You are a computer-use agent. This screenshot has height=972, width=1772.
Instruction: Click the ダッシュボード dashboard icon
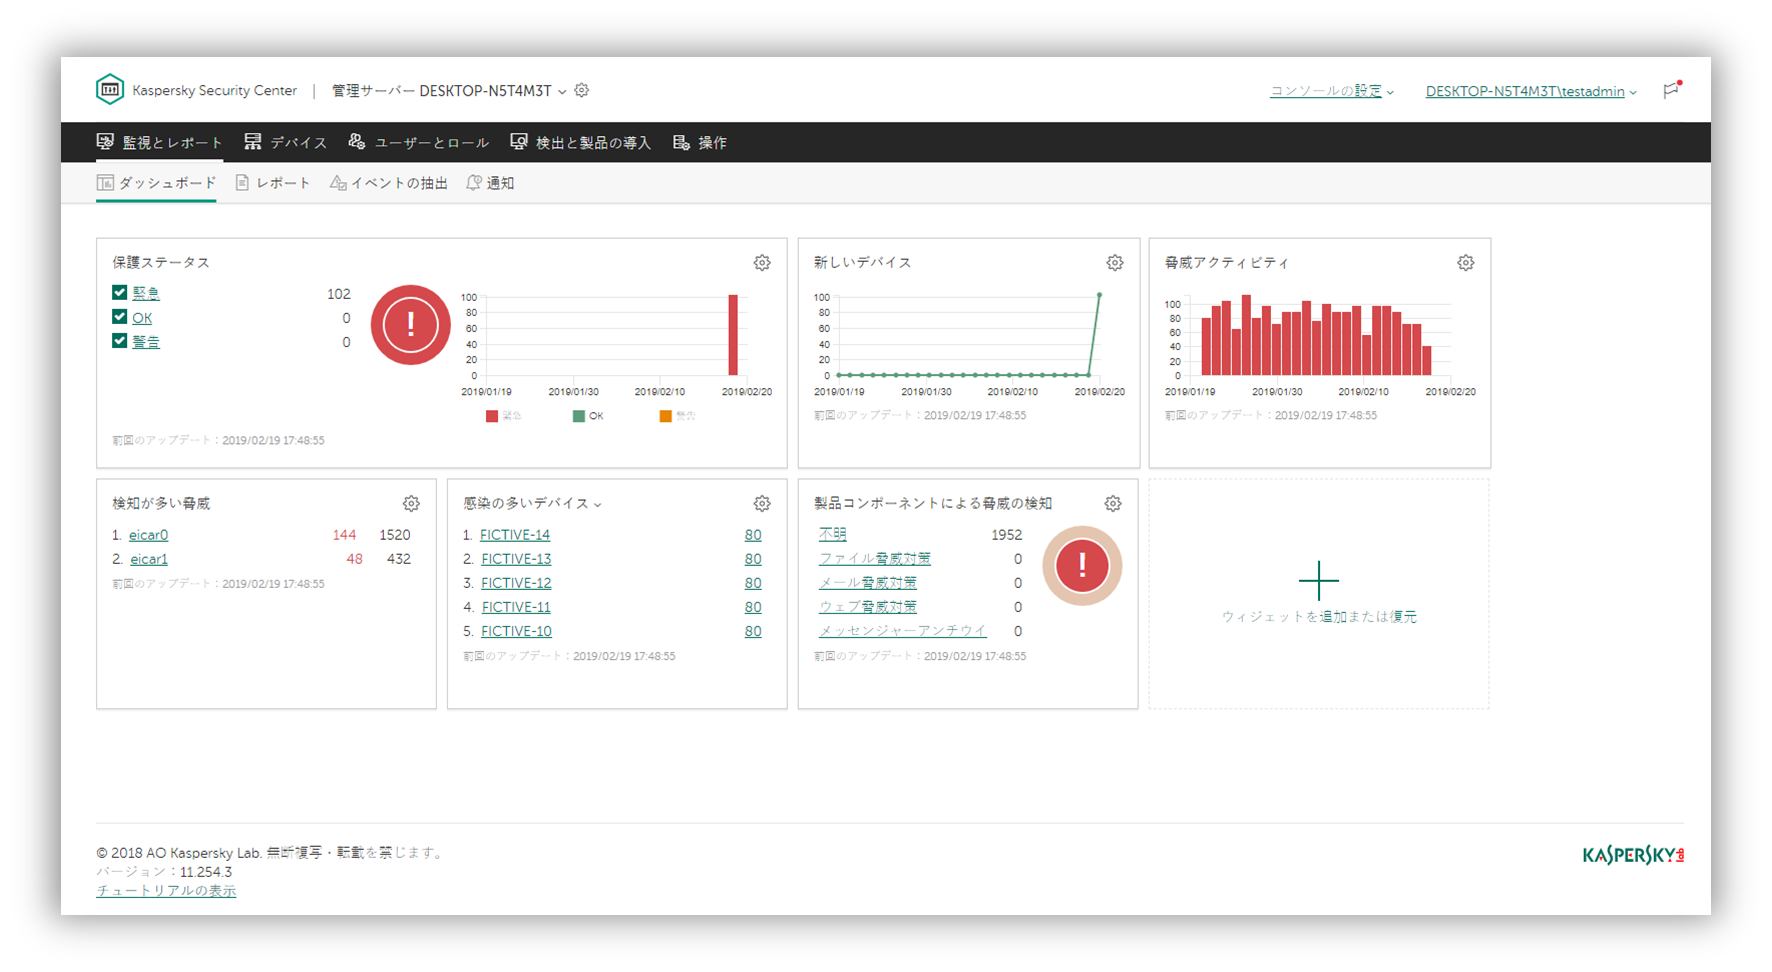pos(105,183)
